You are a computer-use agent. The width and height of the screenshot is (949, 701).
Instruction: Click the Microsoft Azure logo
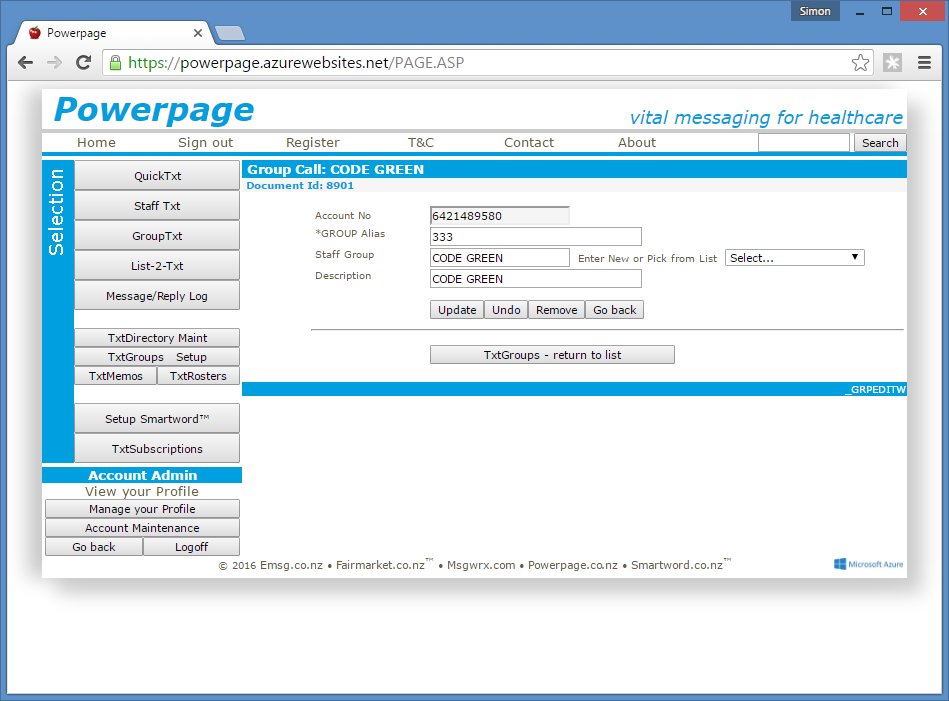tap(868, 564)
